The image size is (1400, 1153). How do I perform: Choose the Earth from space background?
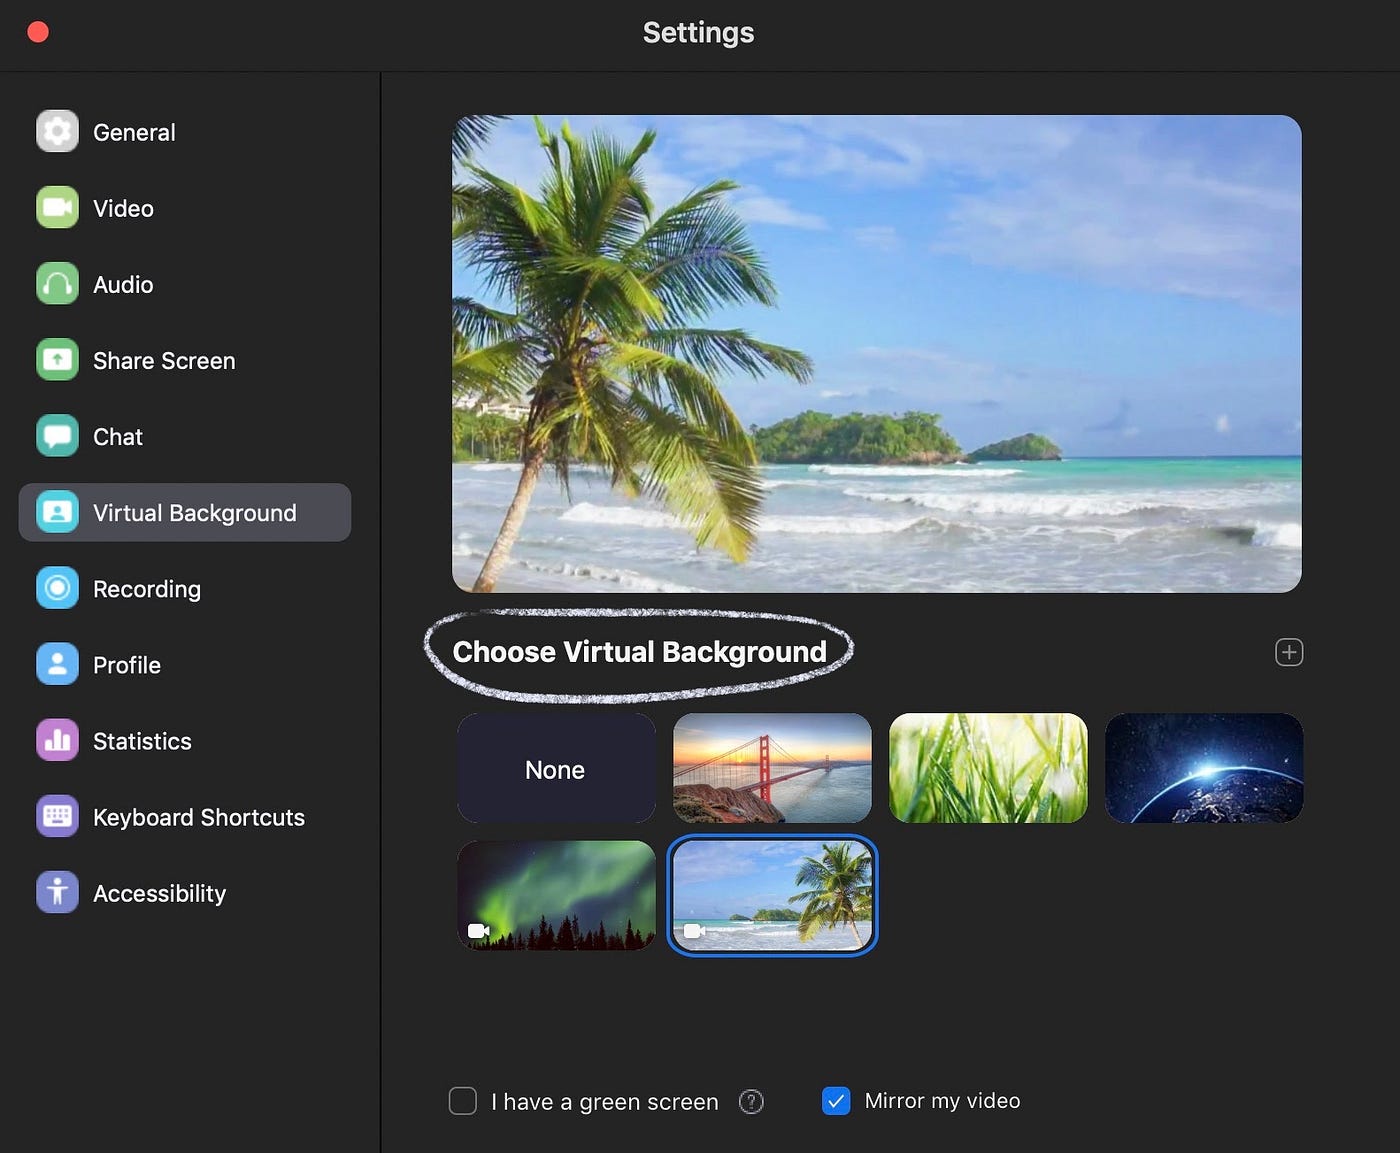click(x=1204, y=768)
